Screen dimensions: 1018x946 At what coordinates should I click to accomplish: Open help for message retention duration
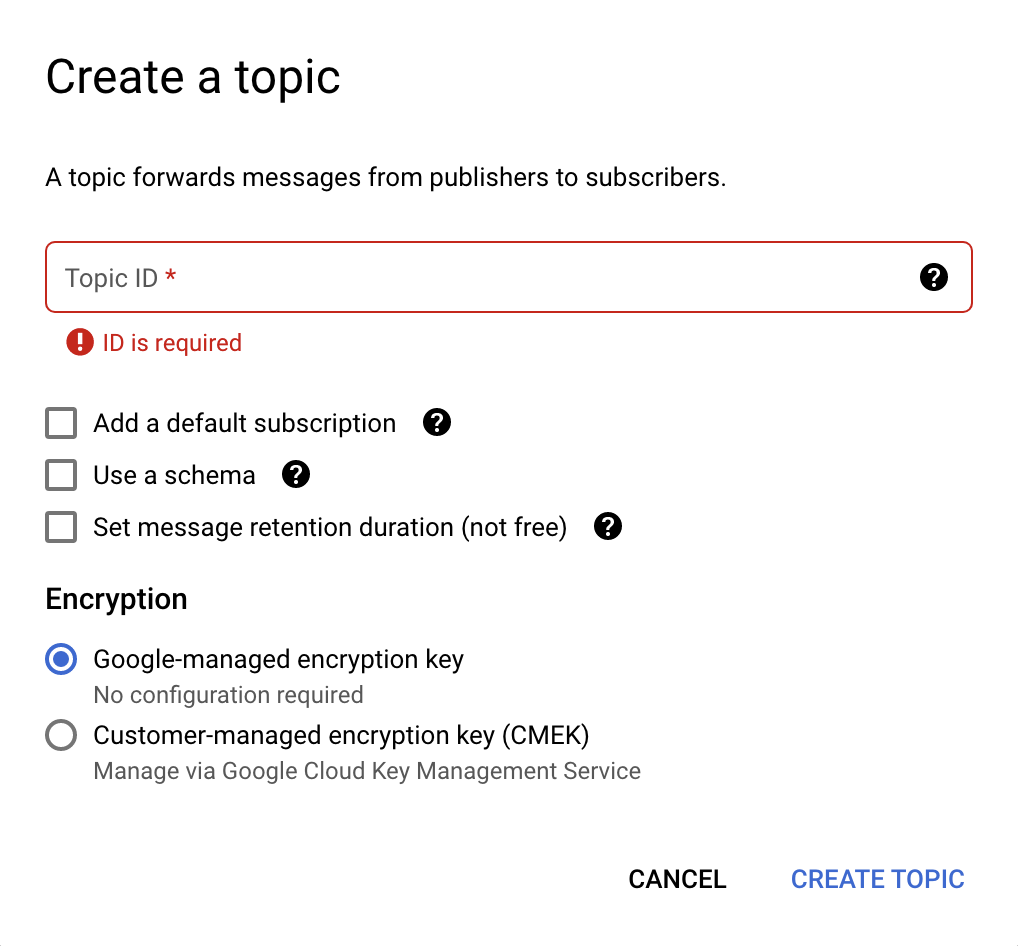[x=608, y=527]
